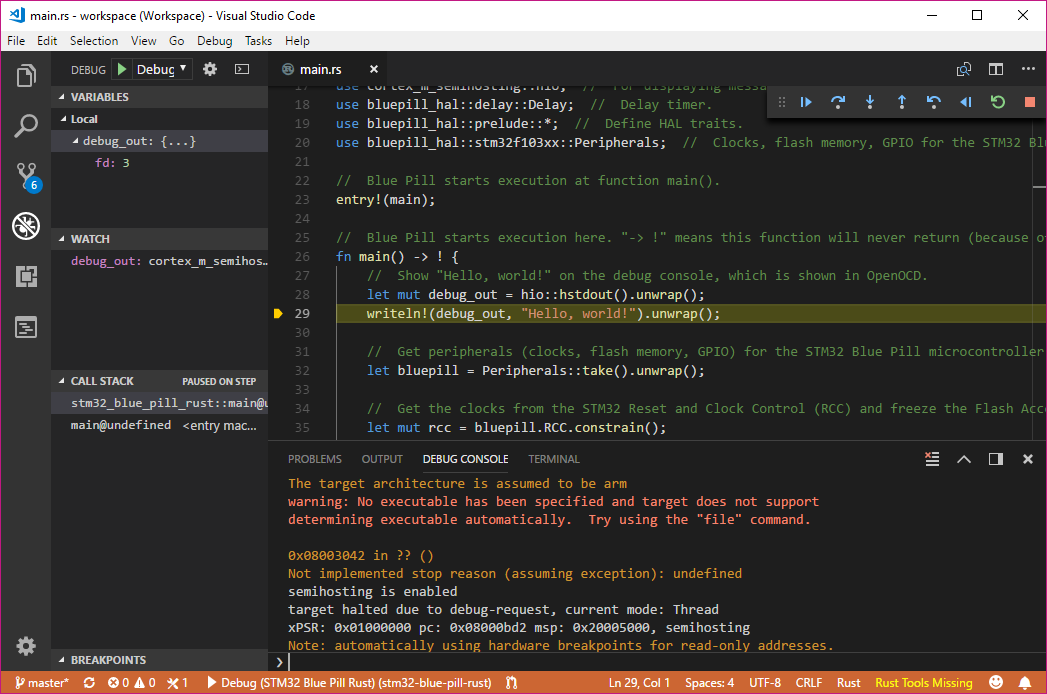Open the sixth activity bar panel icon
Image resolution: width=1047 pixels, height=694 pixels.
(26, 327)
